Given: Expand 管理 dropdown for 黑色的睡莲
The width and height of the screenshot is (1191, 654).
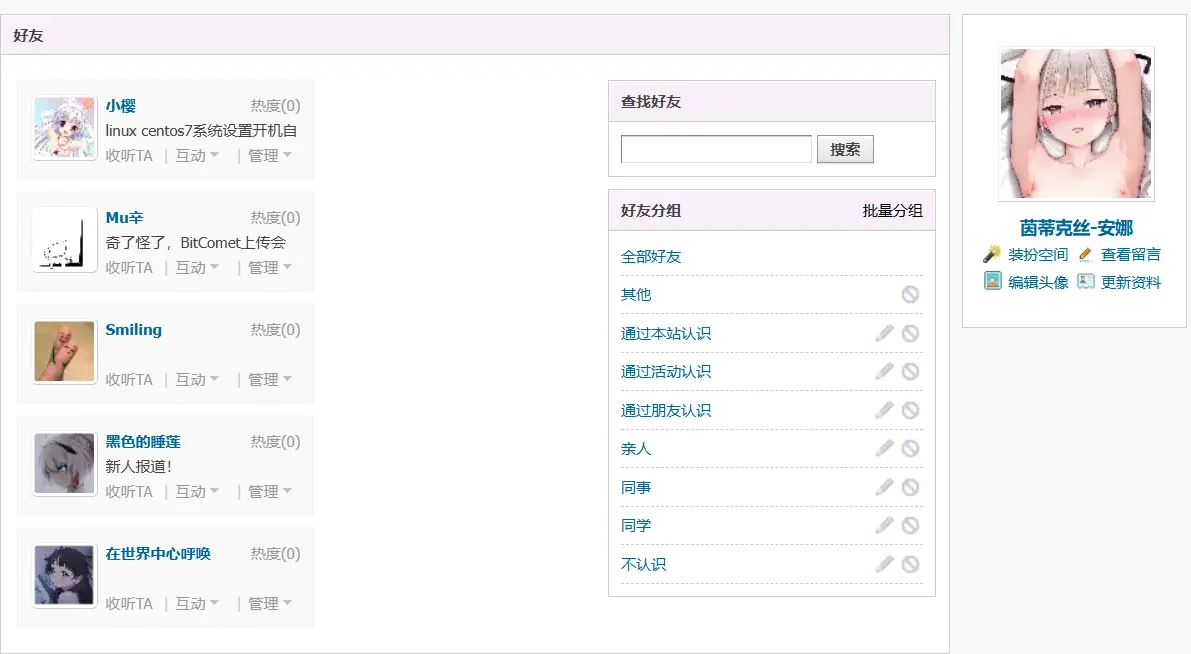Looking at the screenshot, I should [269, 492].
